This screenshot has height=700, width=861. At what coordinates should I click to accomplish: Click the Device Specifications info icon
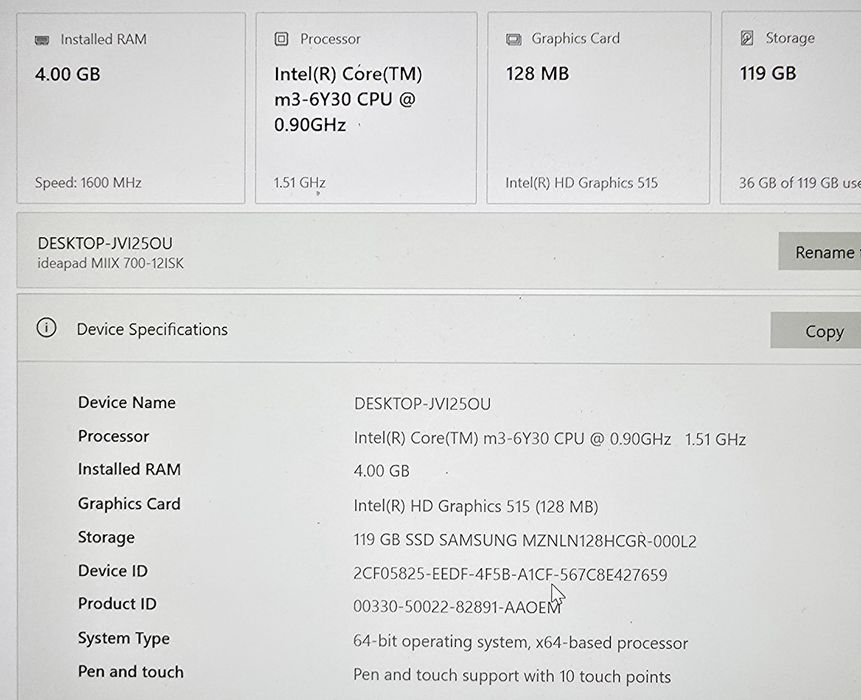47,328
